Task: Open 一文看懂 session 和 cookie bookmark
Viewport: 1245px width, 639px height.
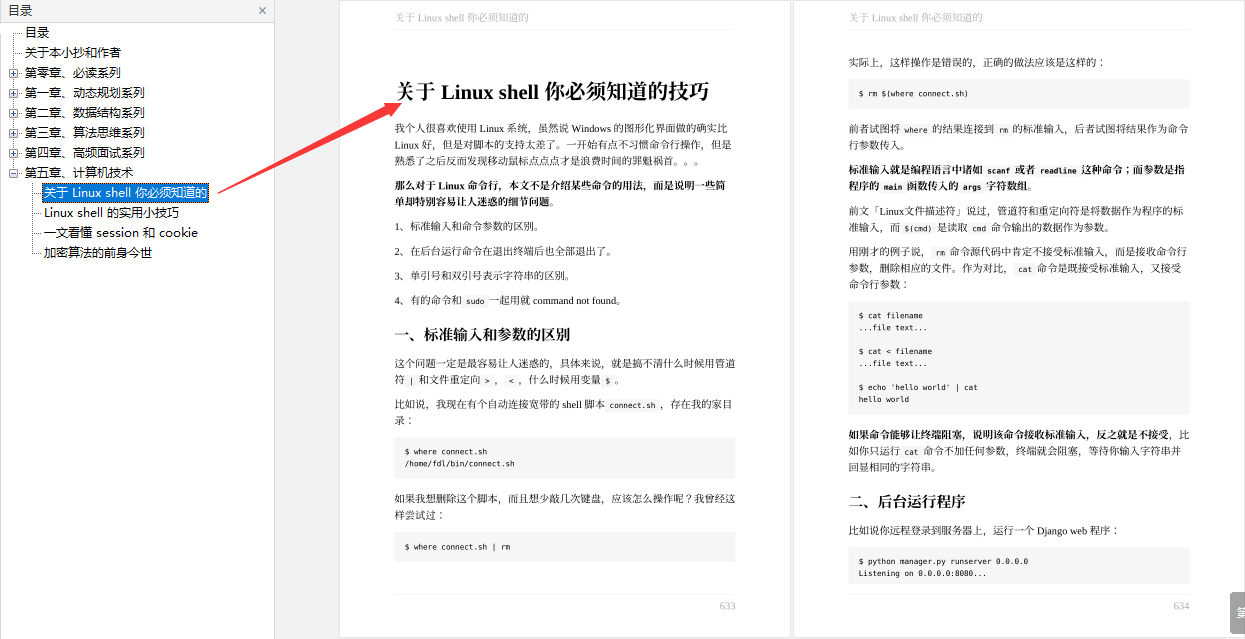Action: point(121,232)
